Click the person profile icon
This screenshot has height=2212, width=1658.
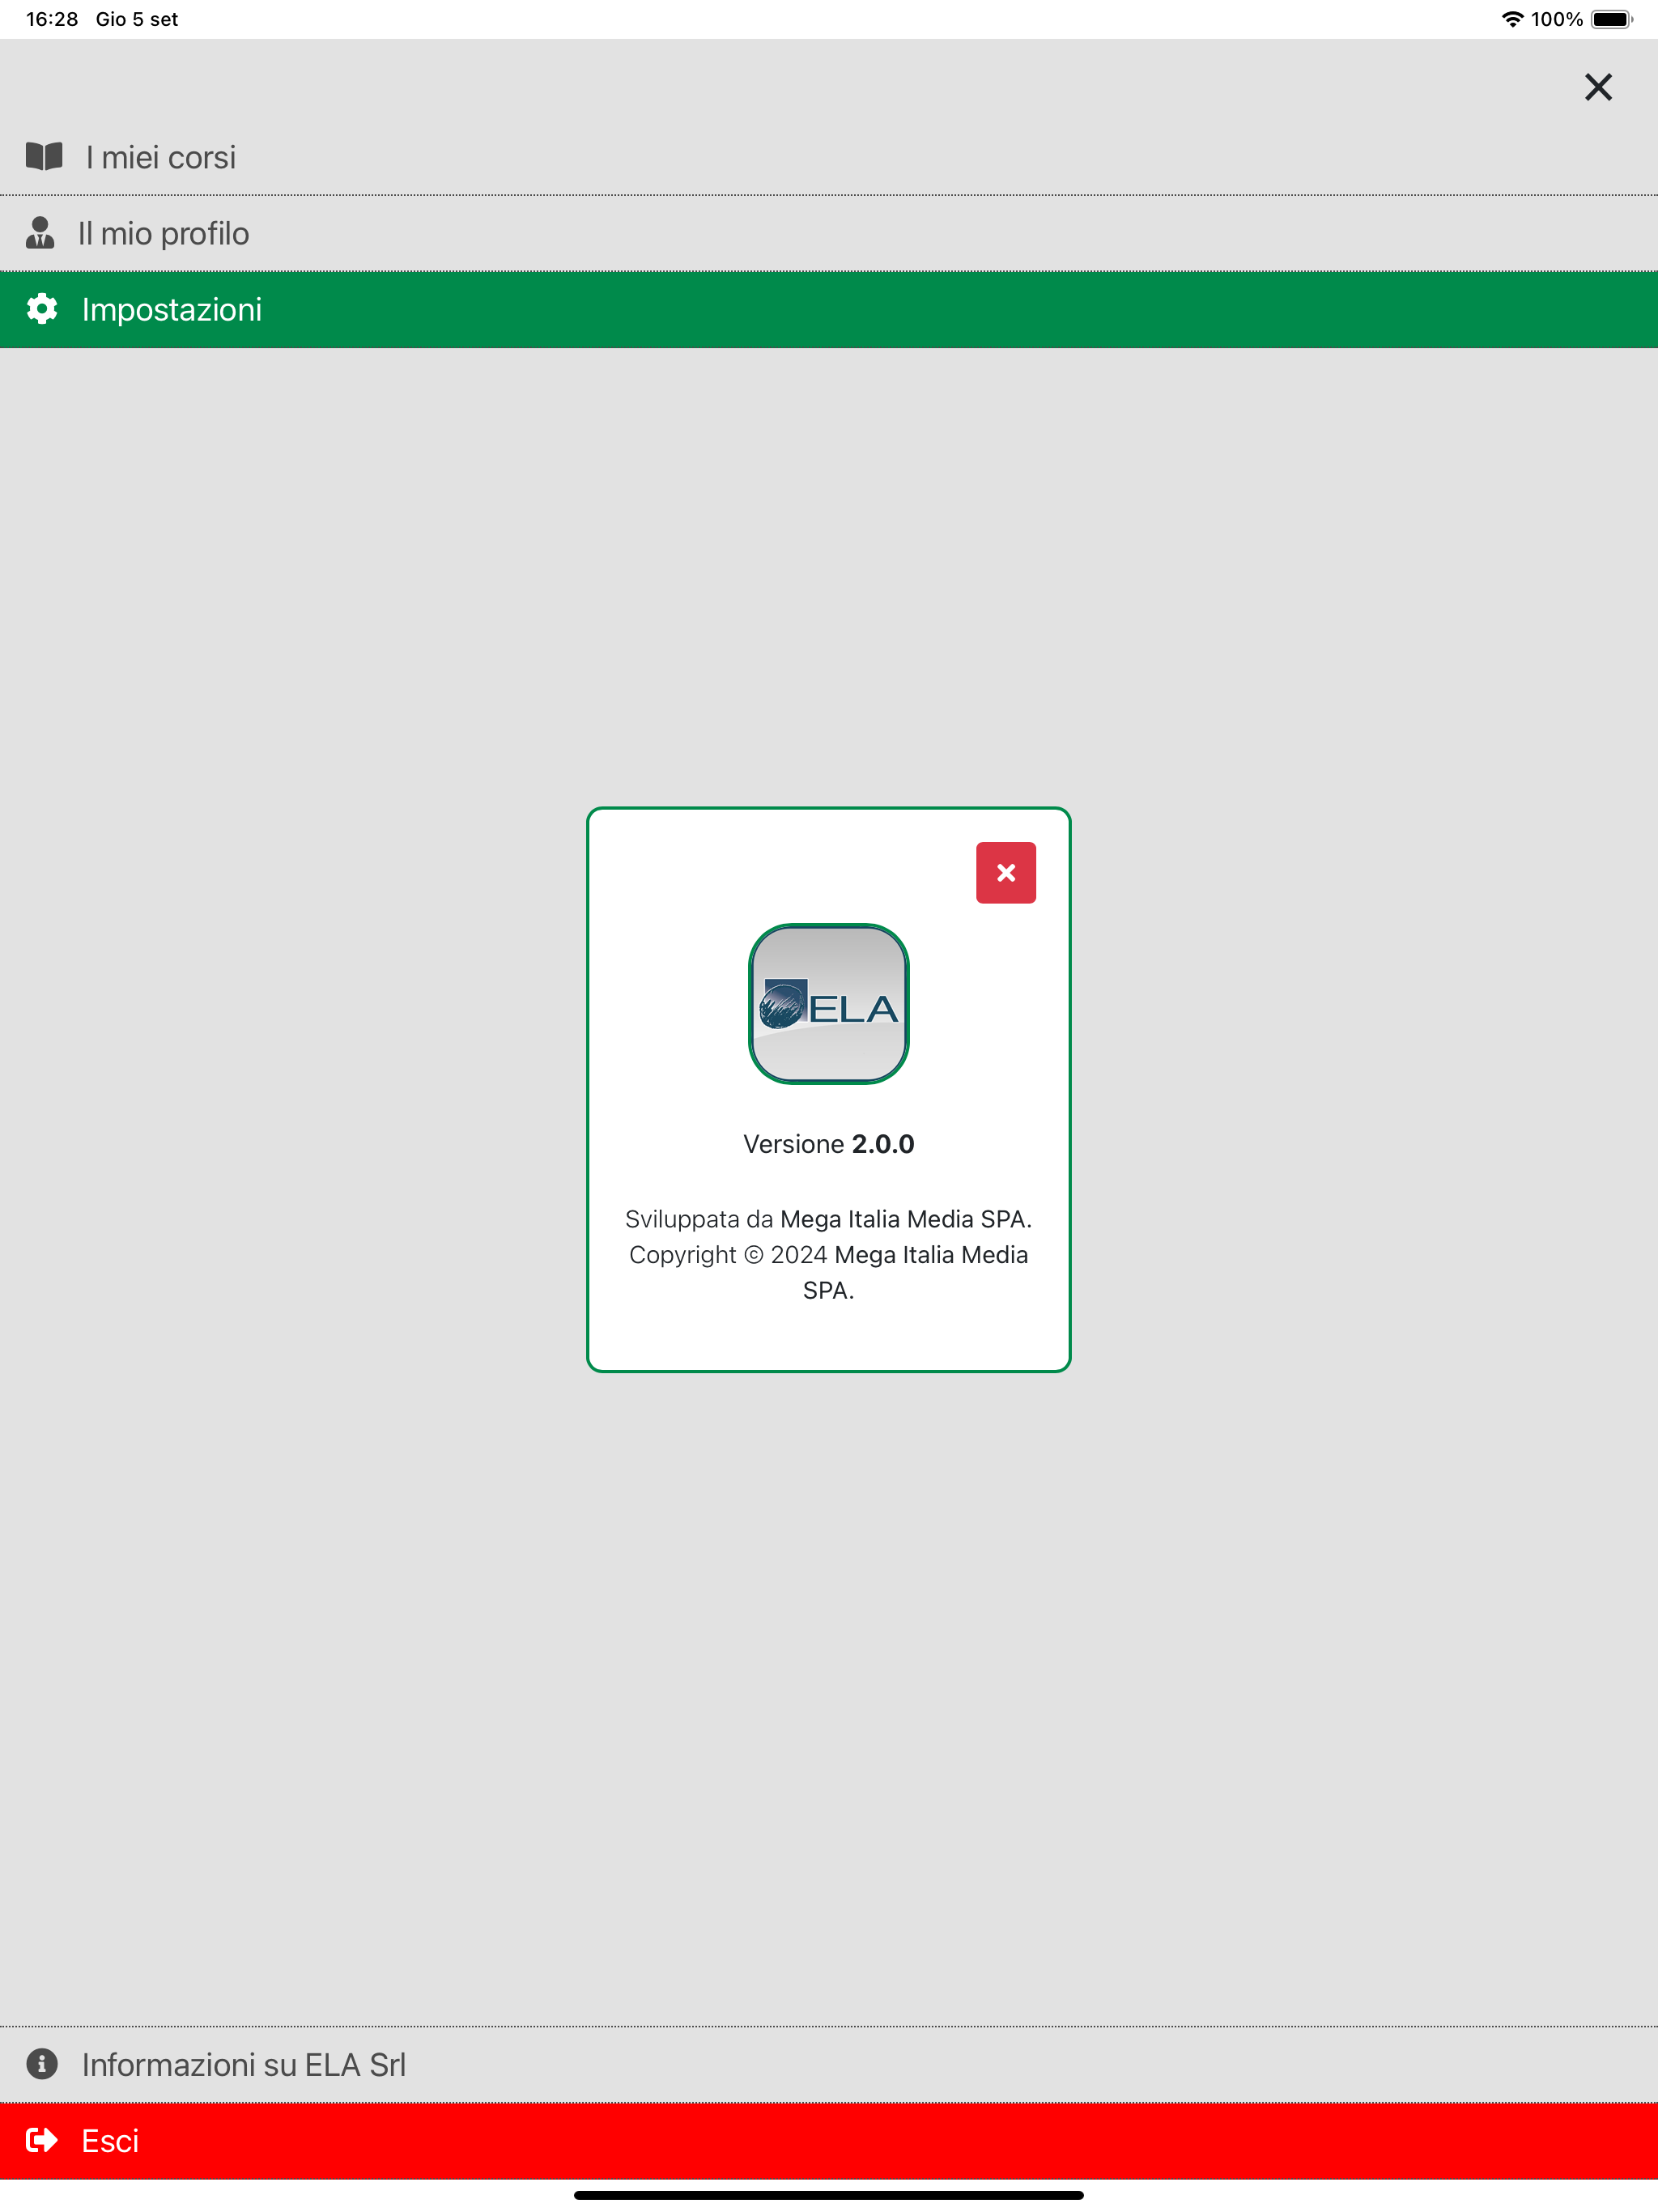coord(40,232)
